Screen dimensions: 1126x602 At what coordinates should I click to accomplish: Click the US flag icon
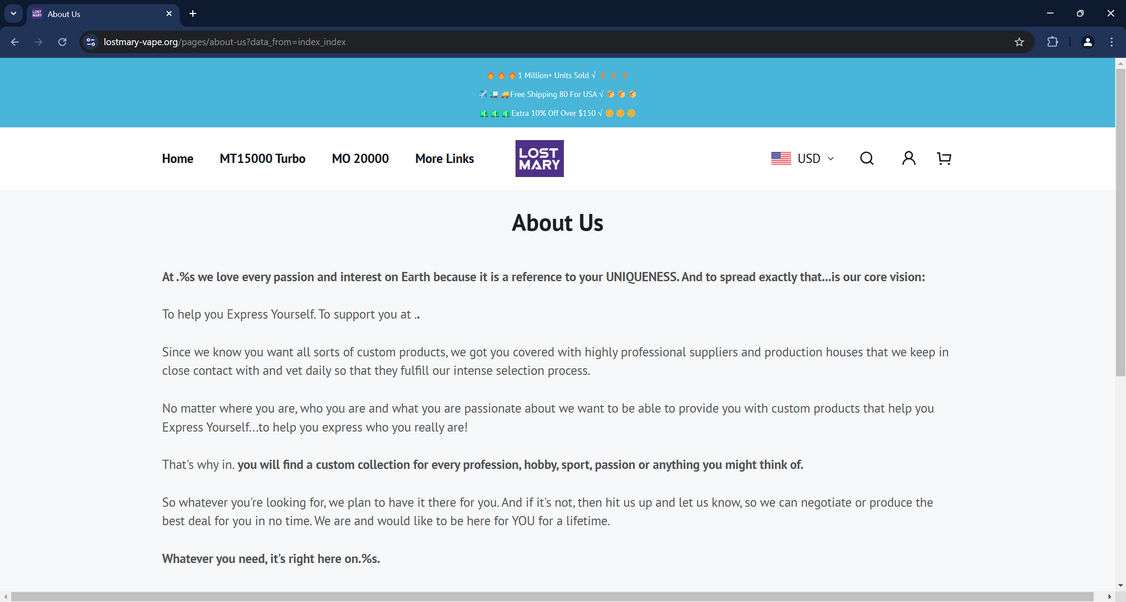click(x=781, y=158)
